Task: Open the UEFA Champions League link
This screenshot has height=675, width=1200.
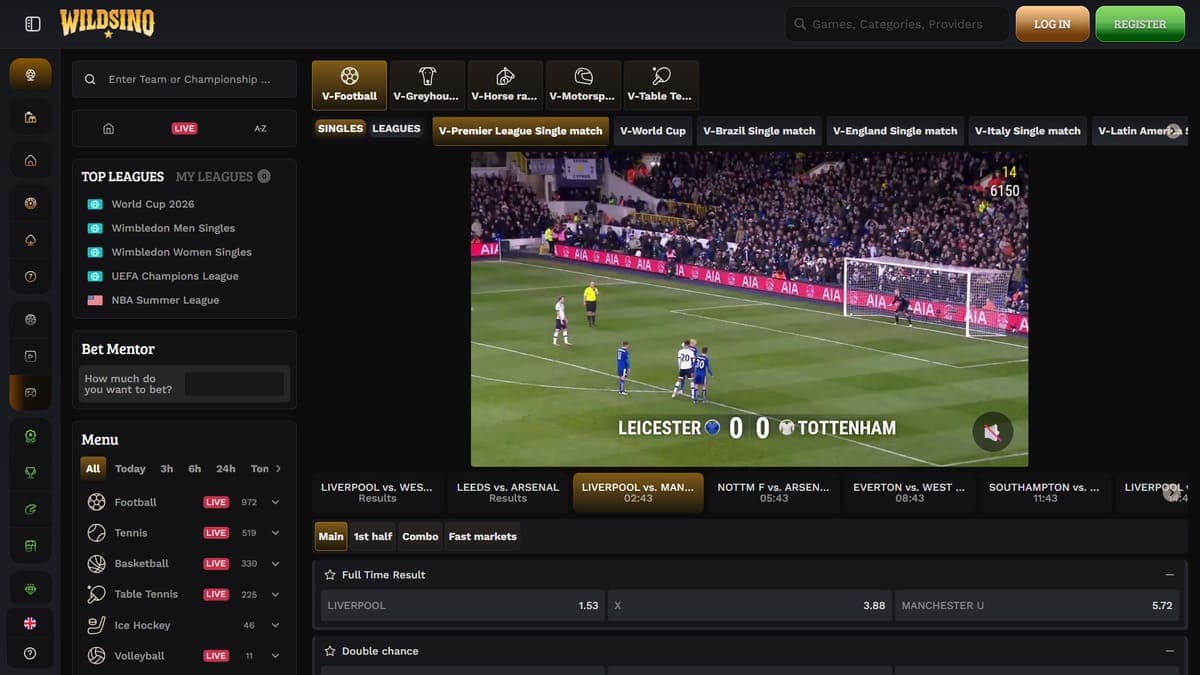Action: (175, 276)
